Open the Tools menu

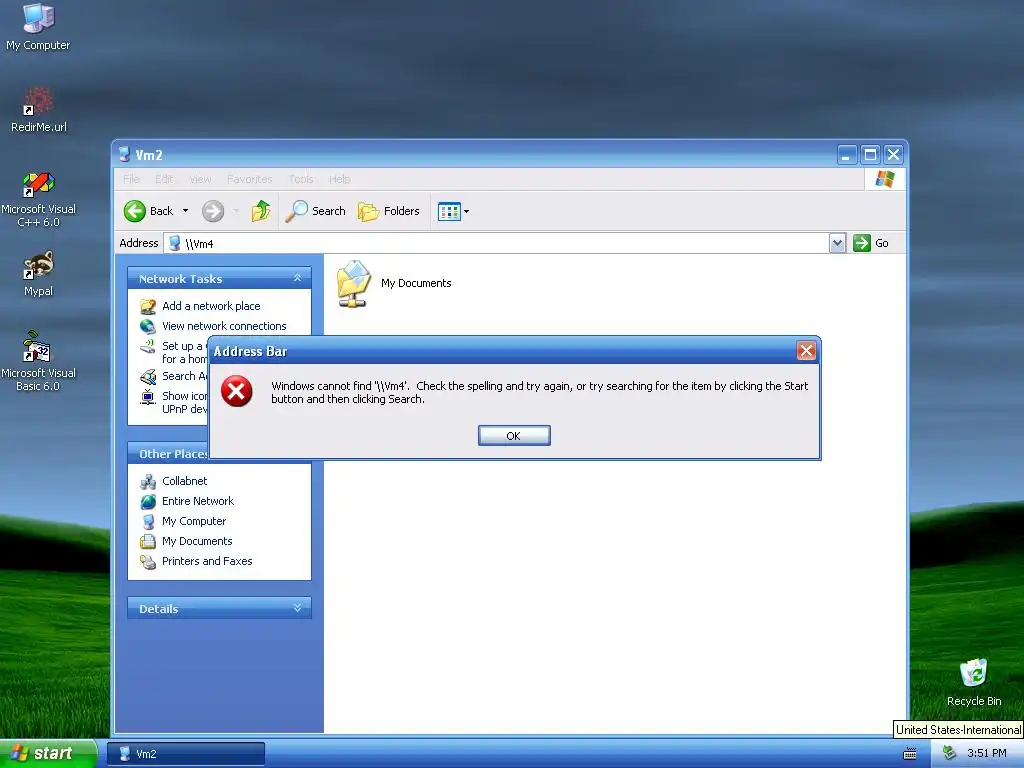tap(301, 179)
